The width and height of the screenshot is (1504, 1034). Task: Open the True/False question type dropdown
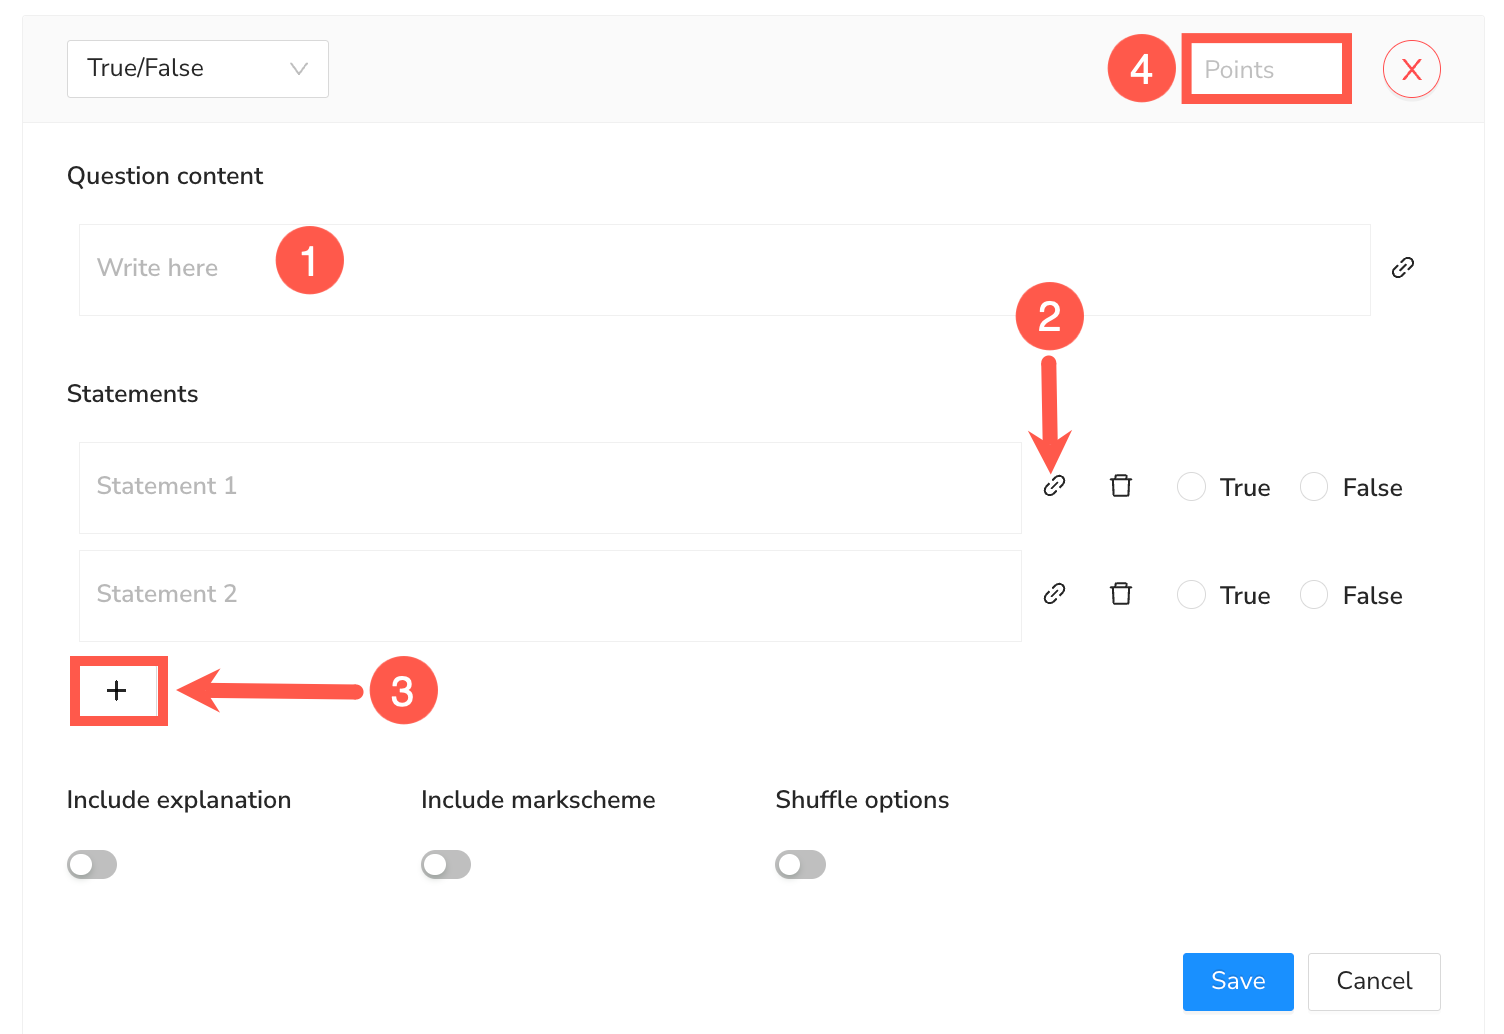(197, 69)
